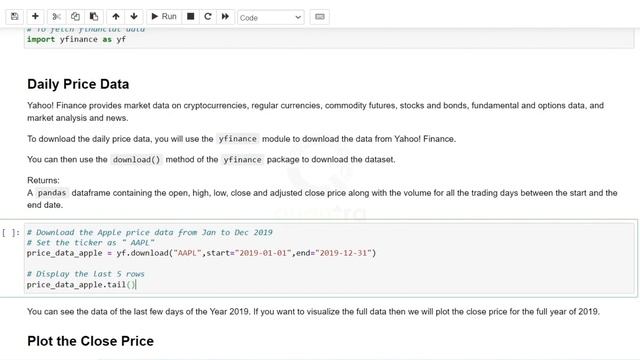Screen dimensions: 640x360
Task: Click paragraph starting 'You can see the data'
Action: (x=313, y=312)
